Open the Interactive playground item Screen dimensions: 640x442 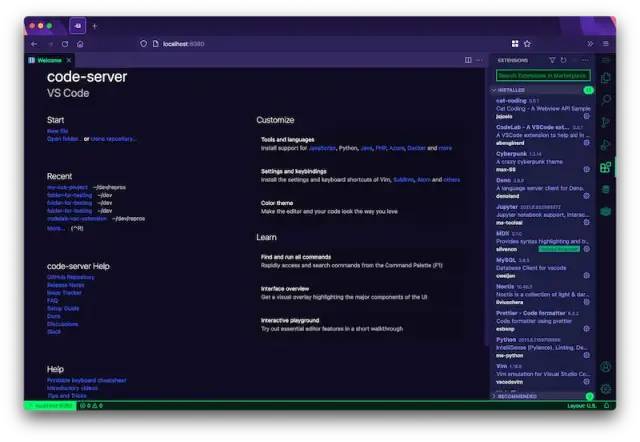pyautogui.click(x=361, y=324)
